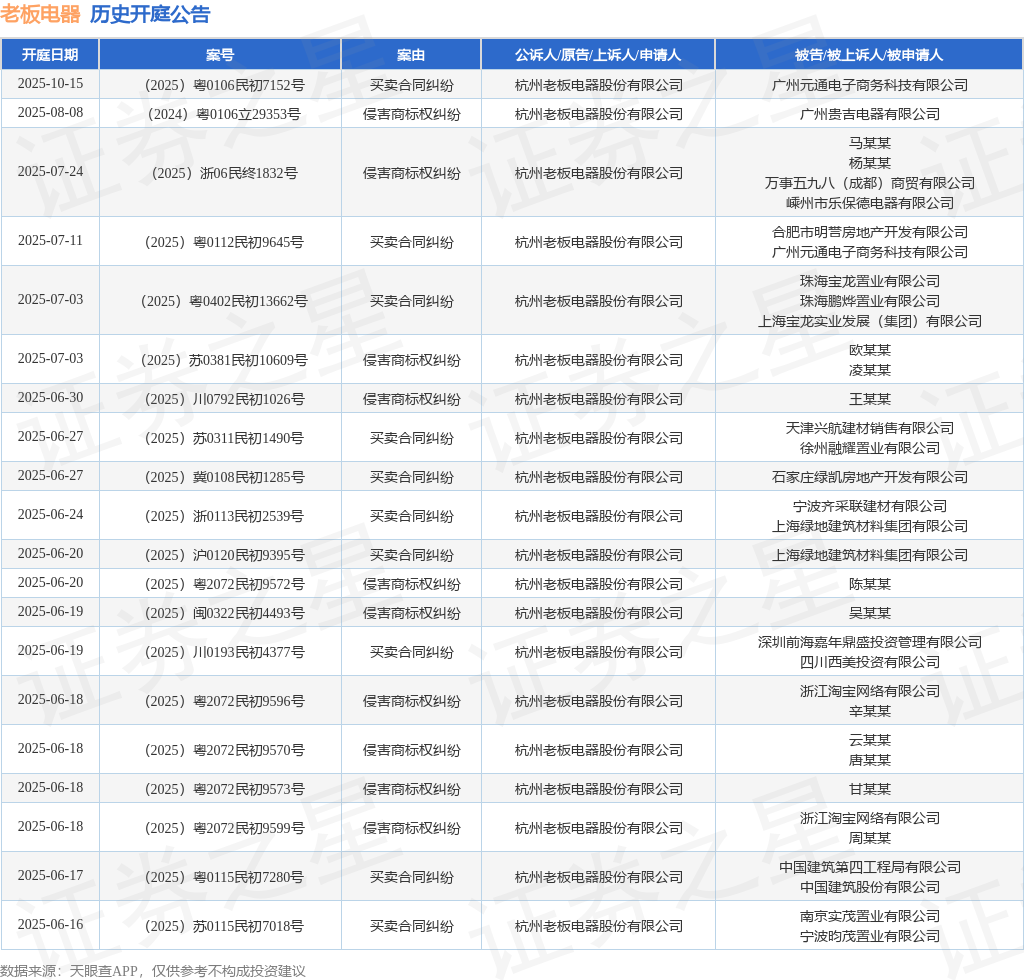This screenshot has width=1024, height=980.
Task: Click "中国建筑第四工程局有限公司"
Action: point(870,867)
